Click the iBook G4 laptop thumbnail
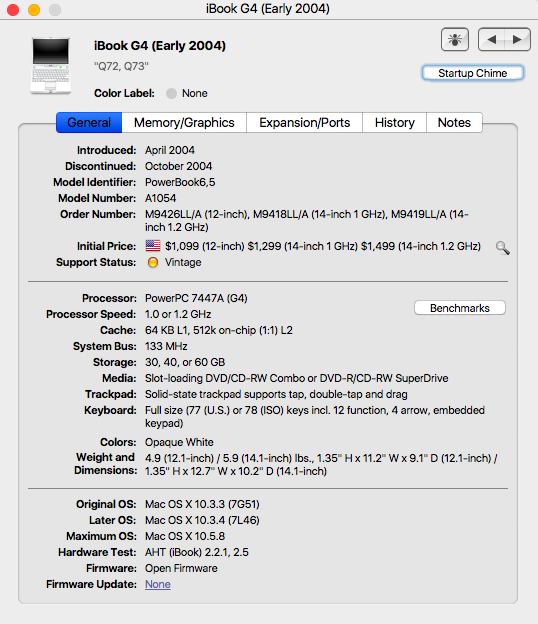 point(51,66)
